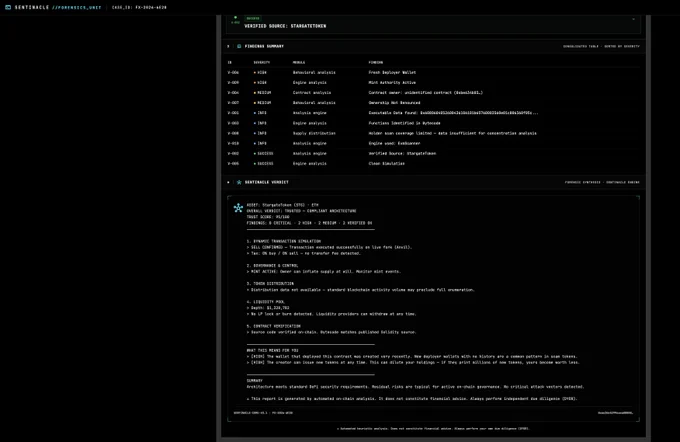680x442 pixels.
Task: Click the Token Distribution heading
Action: (270, 284)
